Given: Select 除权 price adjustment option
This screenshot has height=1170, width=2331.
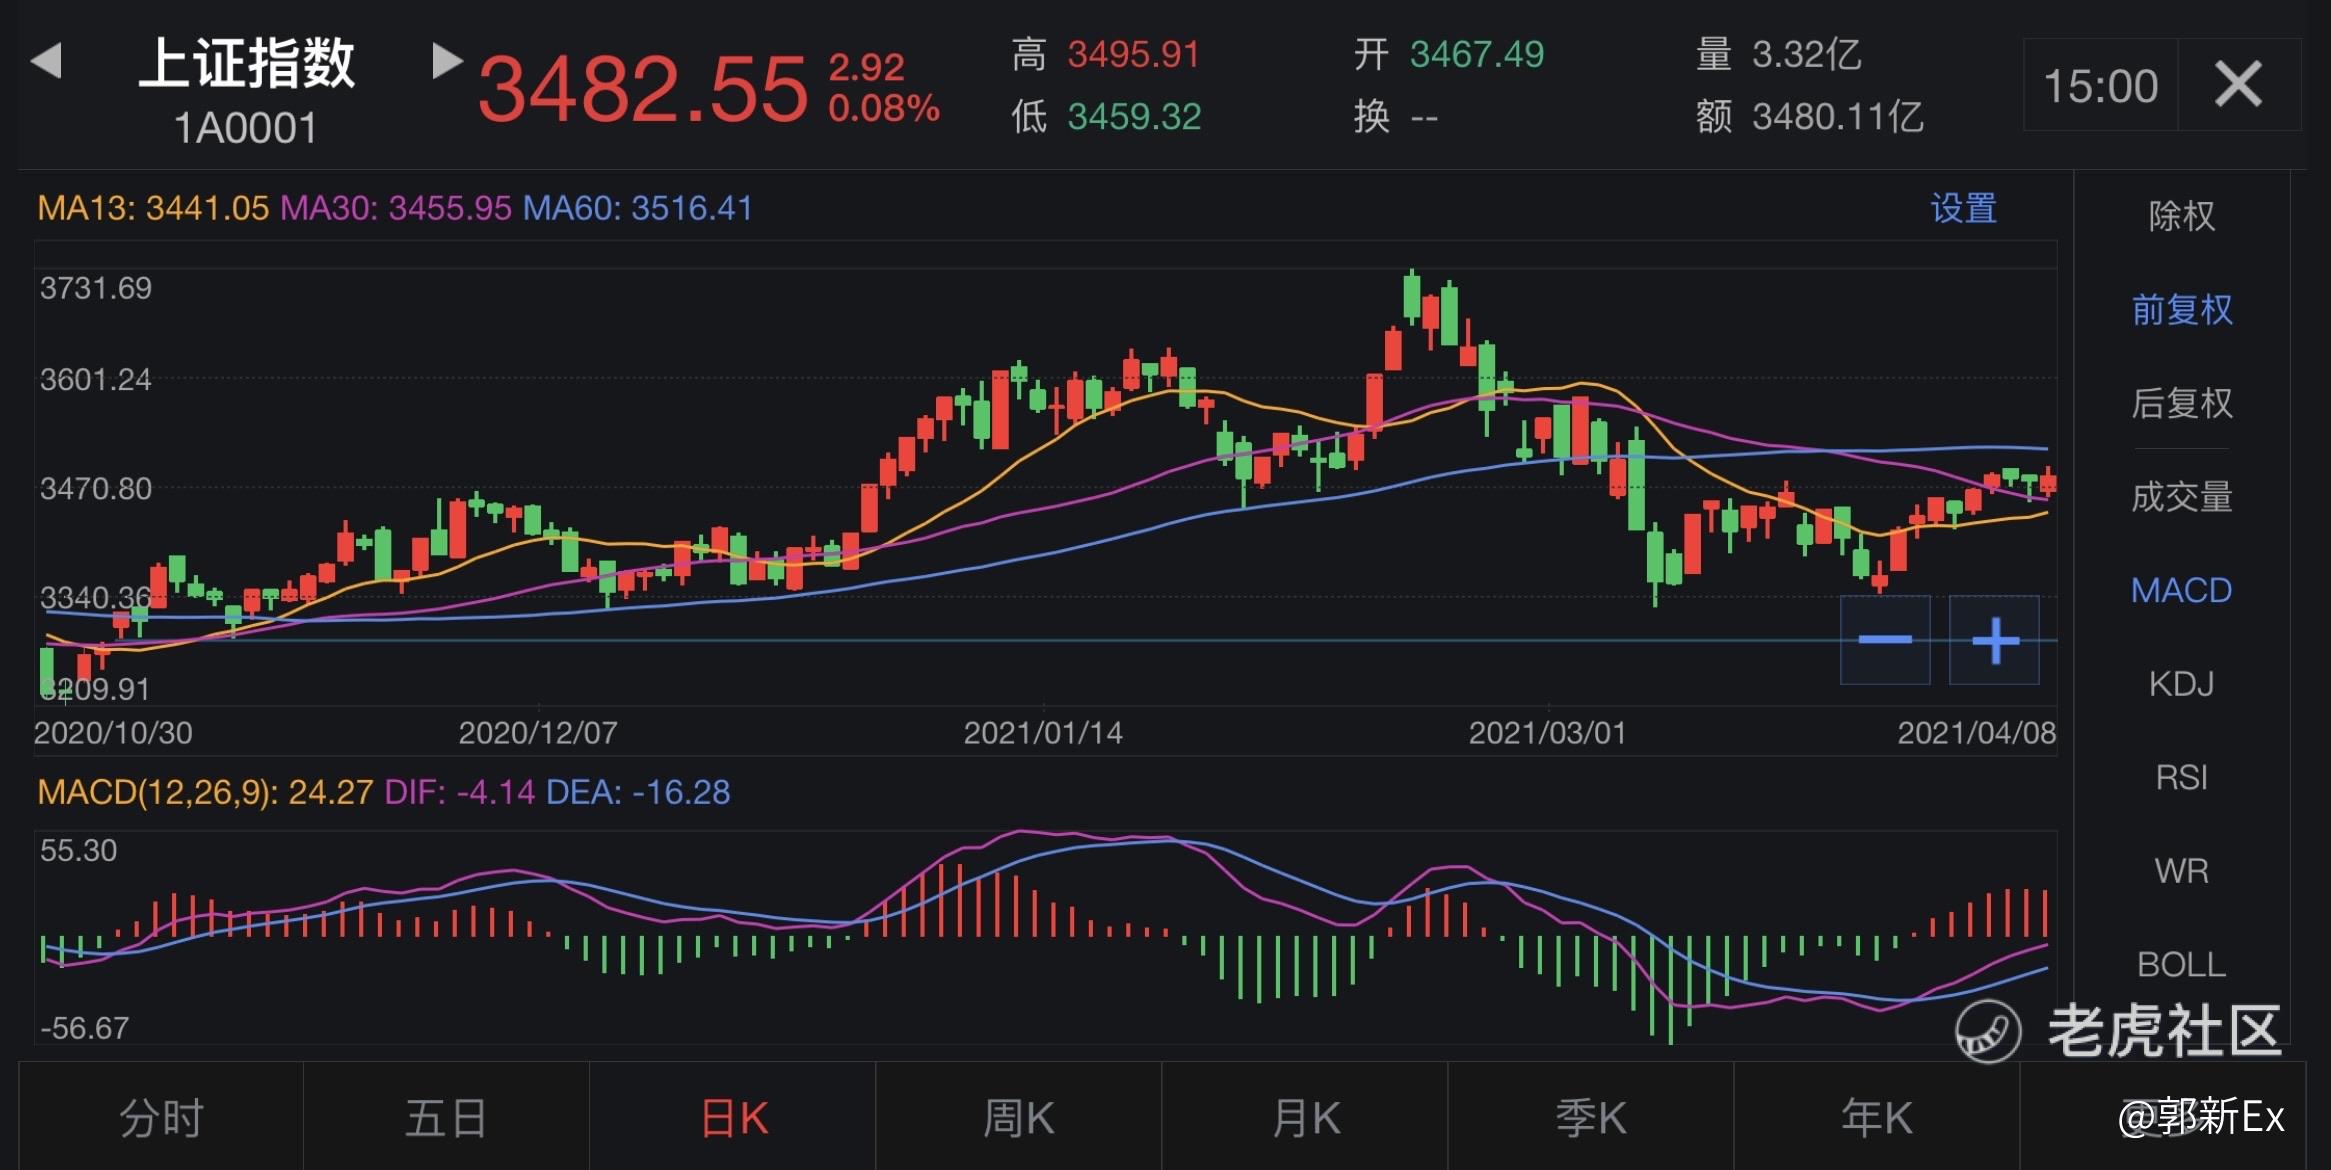Looking at the screenshot, I should [x=2181, y=216].
